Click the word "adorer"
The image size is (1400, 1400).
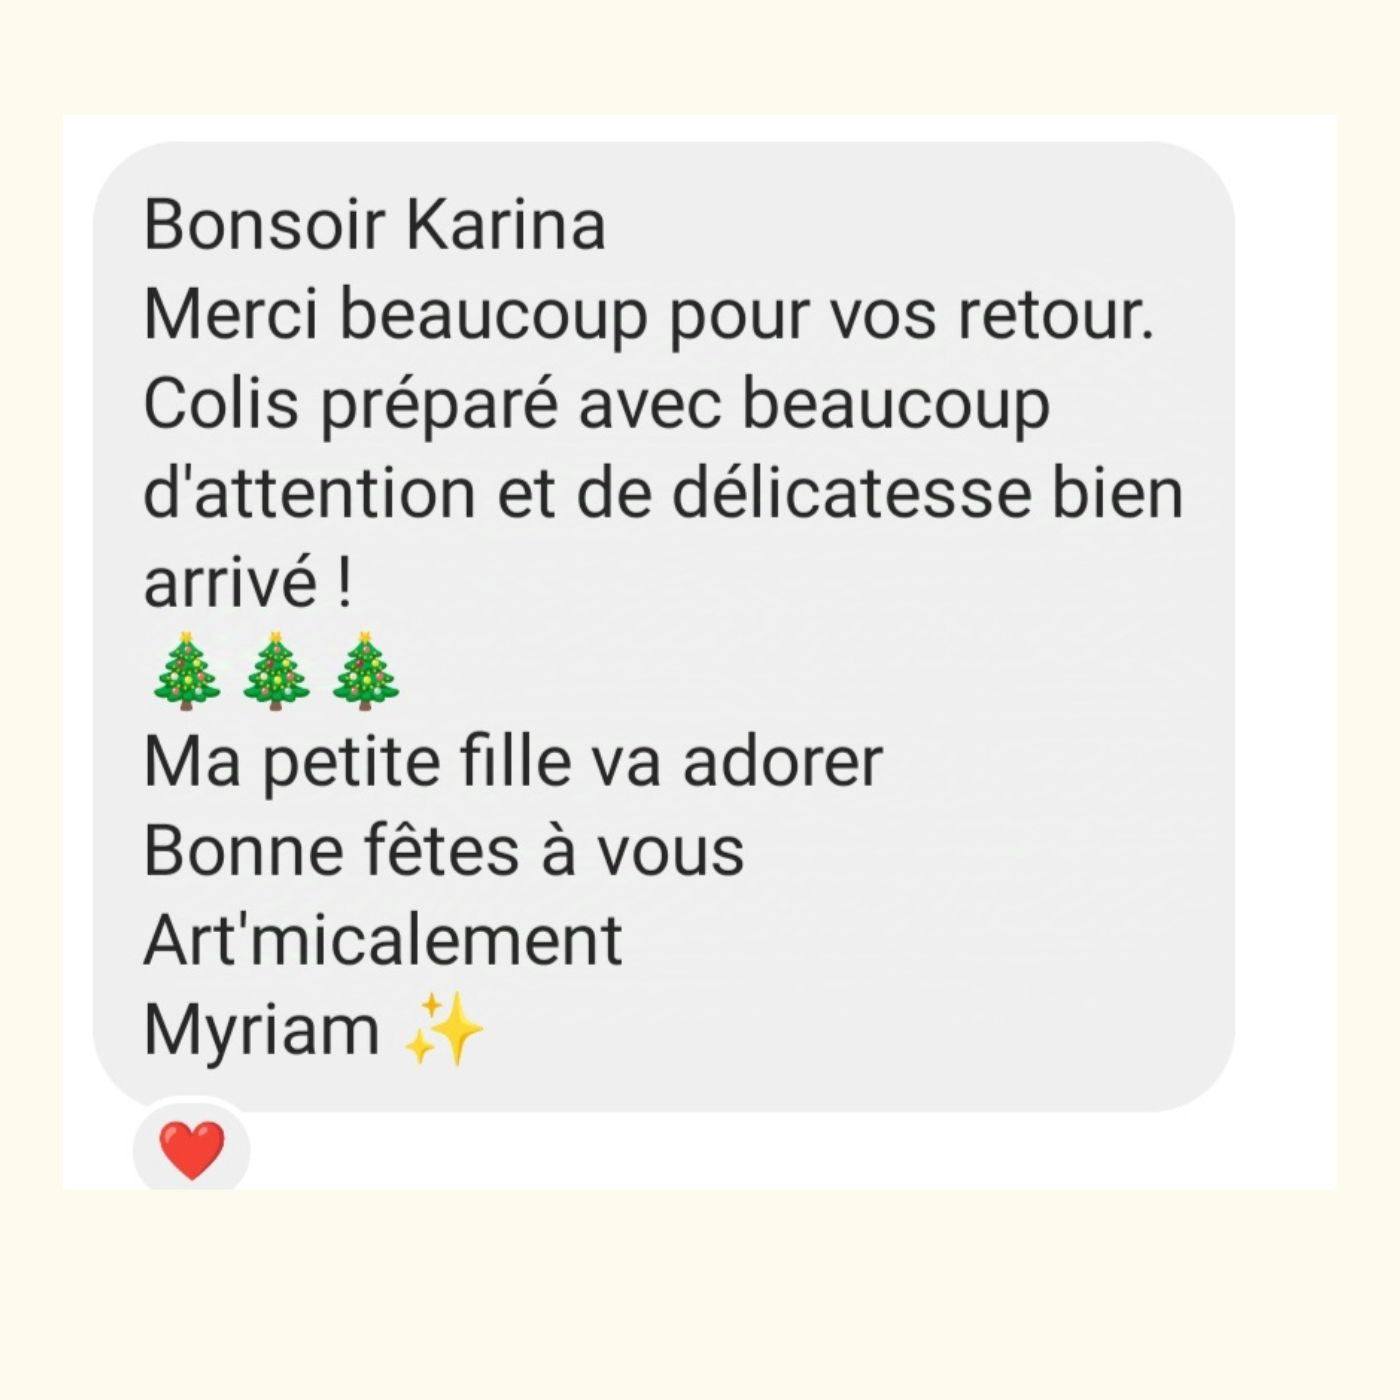click(x=782, y=762)
